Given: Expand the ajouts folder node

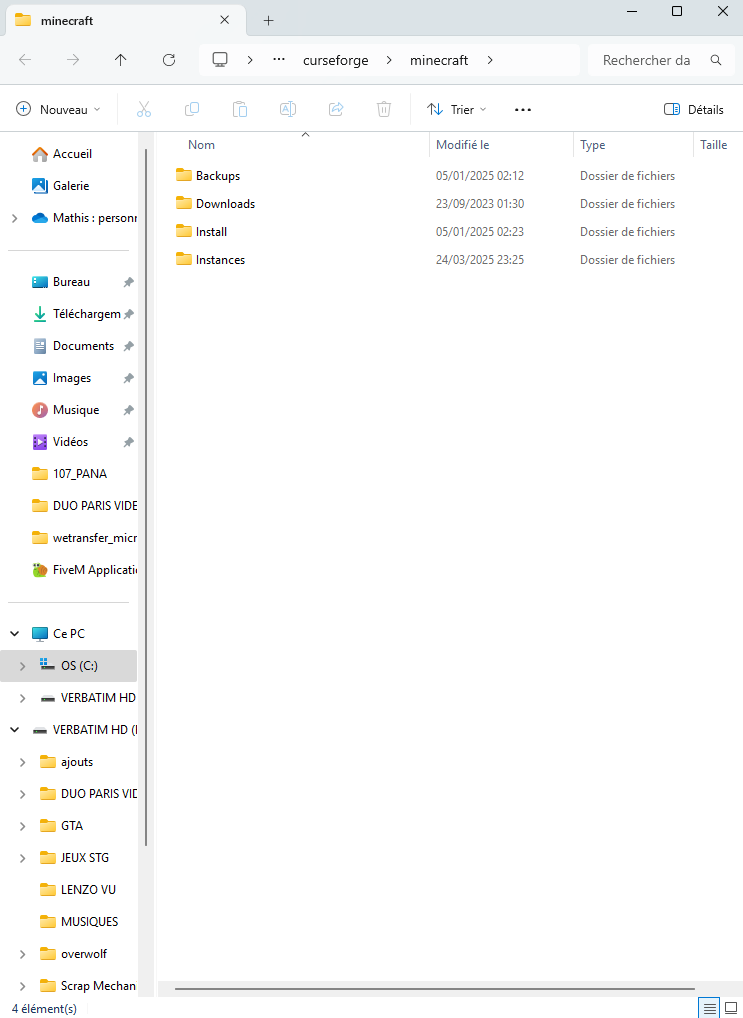Looking at the screenshot, I should pyautogui.click(x=23, y=762).
